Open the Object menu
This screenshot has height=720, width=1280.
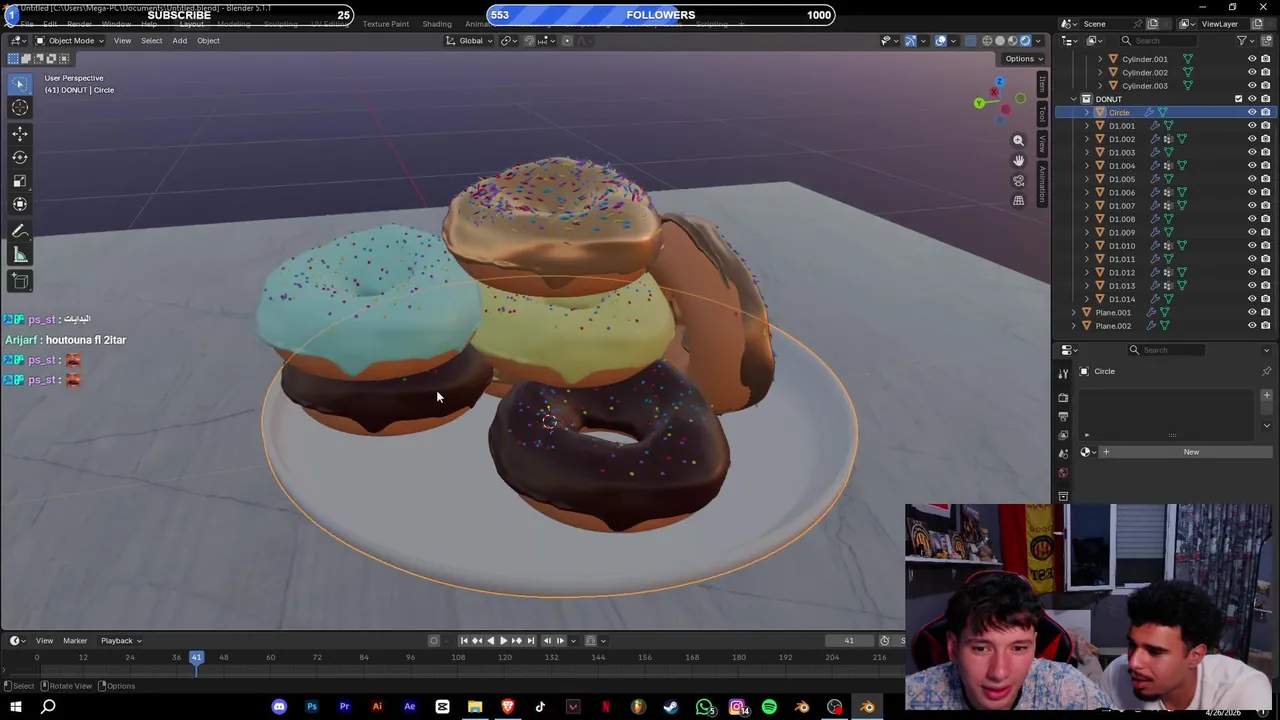pyautogui.click(x=208, y=41)
